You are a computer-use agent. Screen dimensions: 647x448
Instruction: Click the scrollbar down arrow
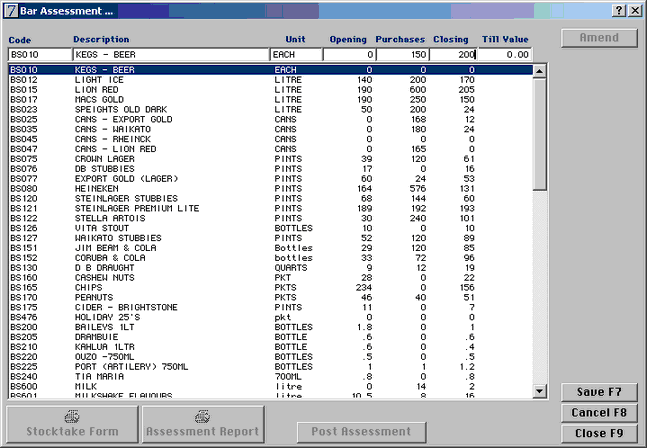[x=539, y=391]
